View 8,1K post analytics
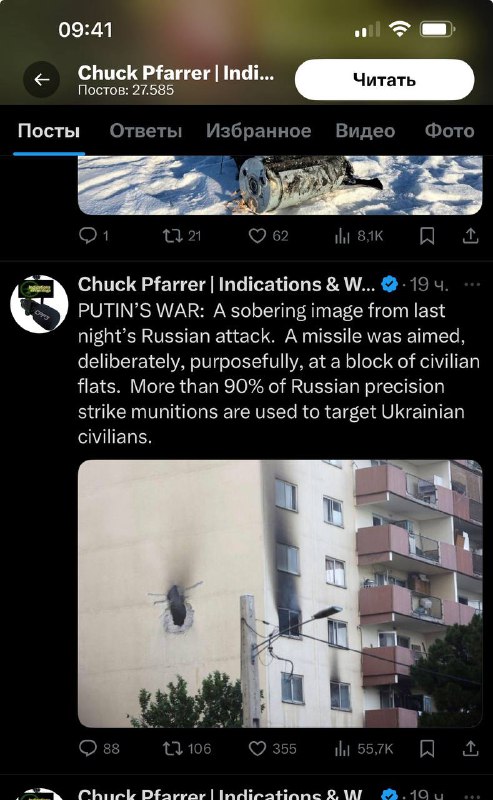493x800 pixels. pyautogui.click(x=359, y=235)
